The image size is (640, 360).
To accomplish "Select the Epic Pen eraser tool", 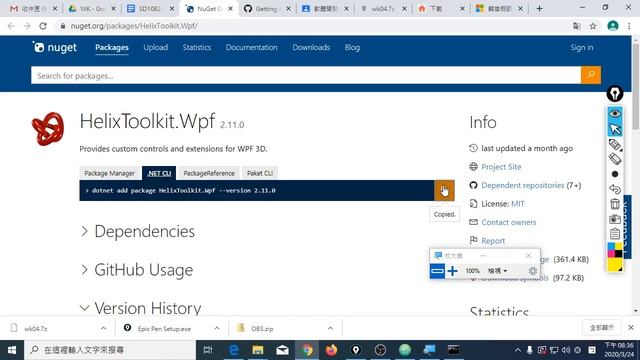I will (x=615, y=159).
